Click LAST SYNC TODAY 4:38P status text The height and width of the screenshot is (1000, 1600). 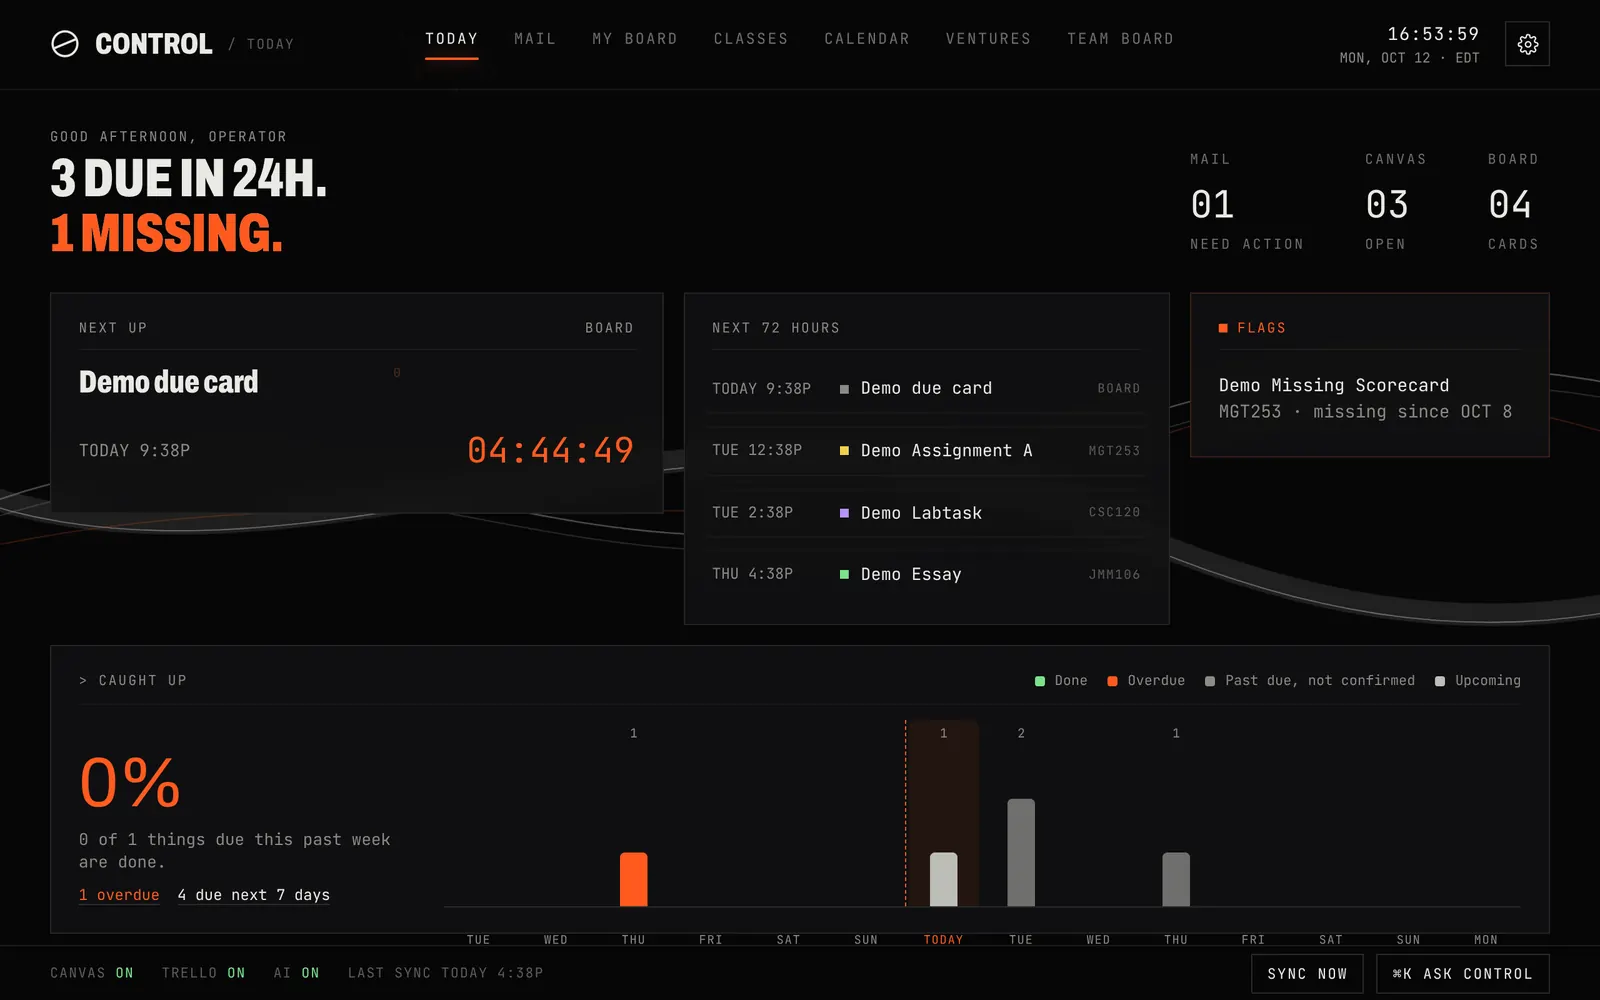click(445, 973)
